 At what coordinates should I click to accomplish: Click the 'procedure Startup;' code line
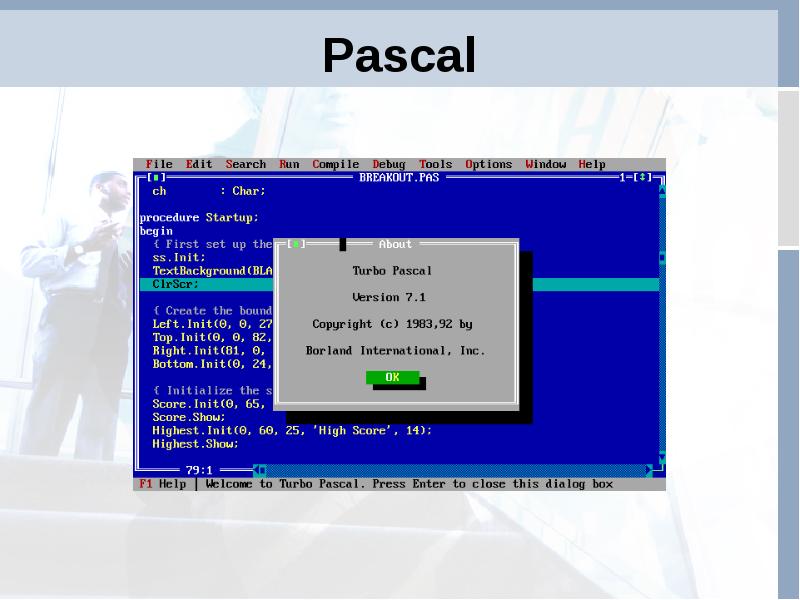(x=199, y=217)
